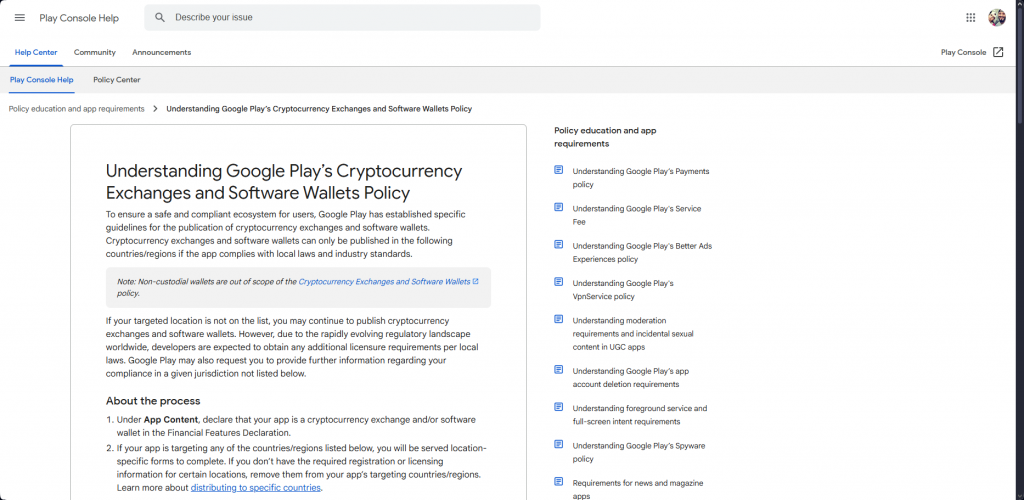Image resolution: width=1024 pixels, height=500 pixels.
Task: Click the external-link icon after Software Wallets link
Action: click(x=475, y=281)
